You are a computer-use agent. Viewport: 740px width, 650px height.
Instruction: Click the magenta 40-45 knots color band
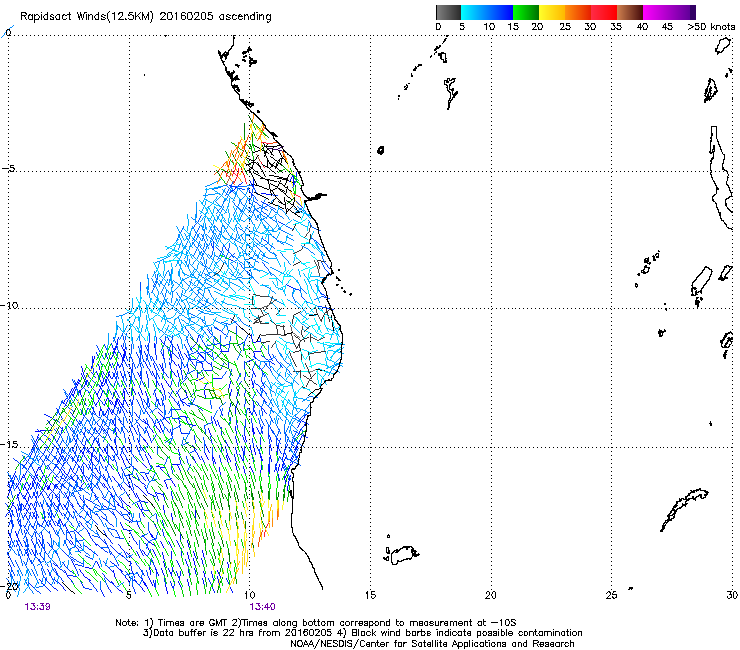coord(656,12)
